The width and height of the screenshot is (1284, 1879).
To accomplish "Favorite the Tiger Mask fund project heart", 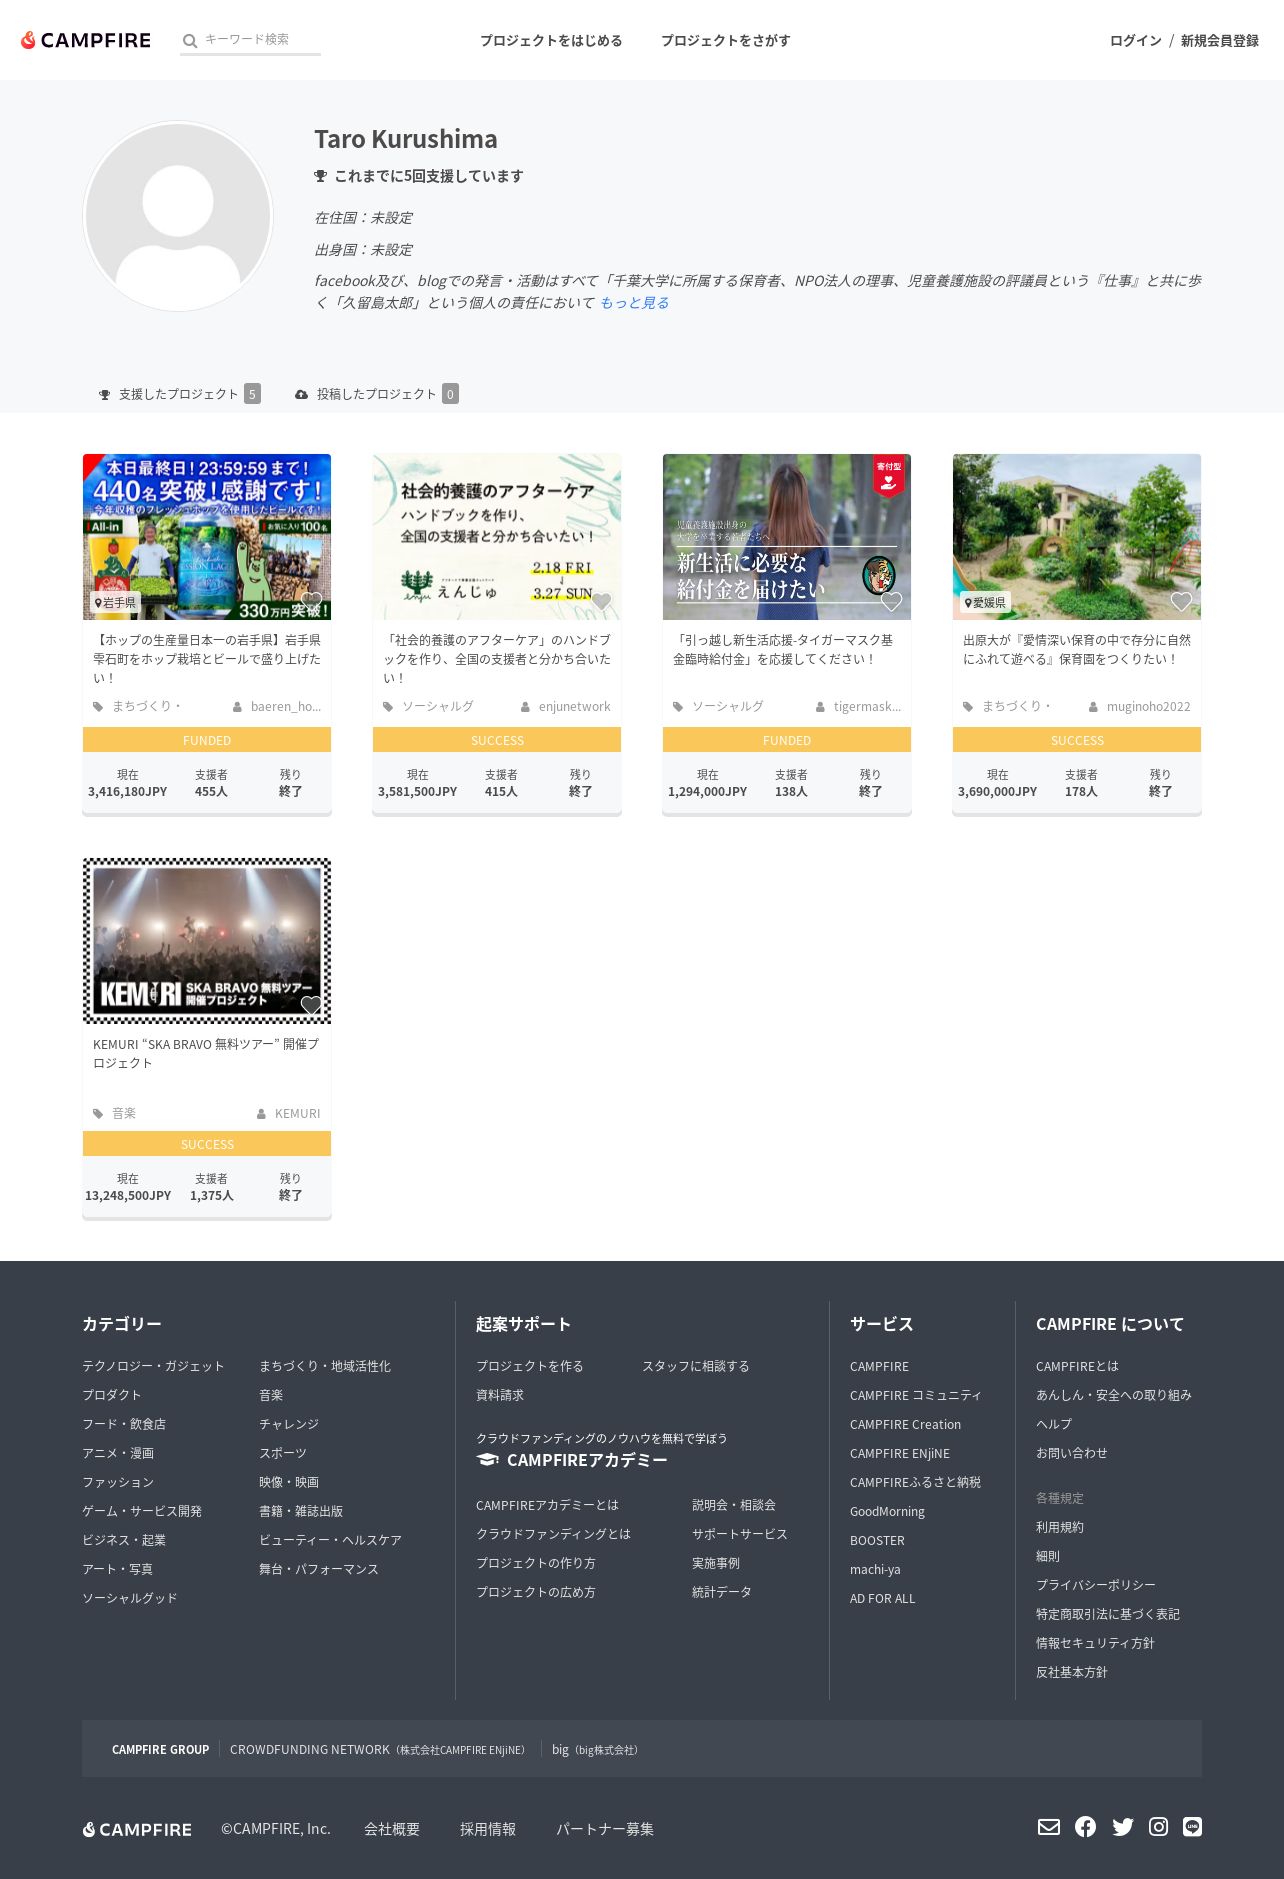I will coord(891,602).
